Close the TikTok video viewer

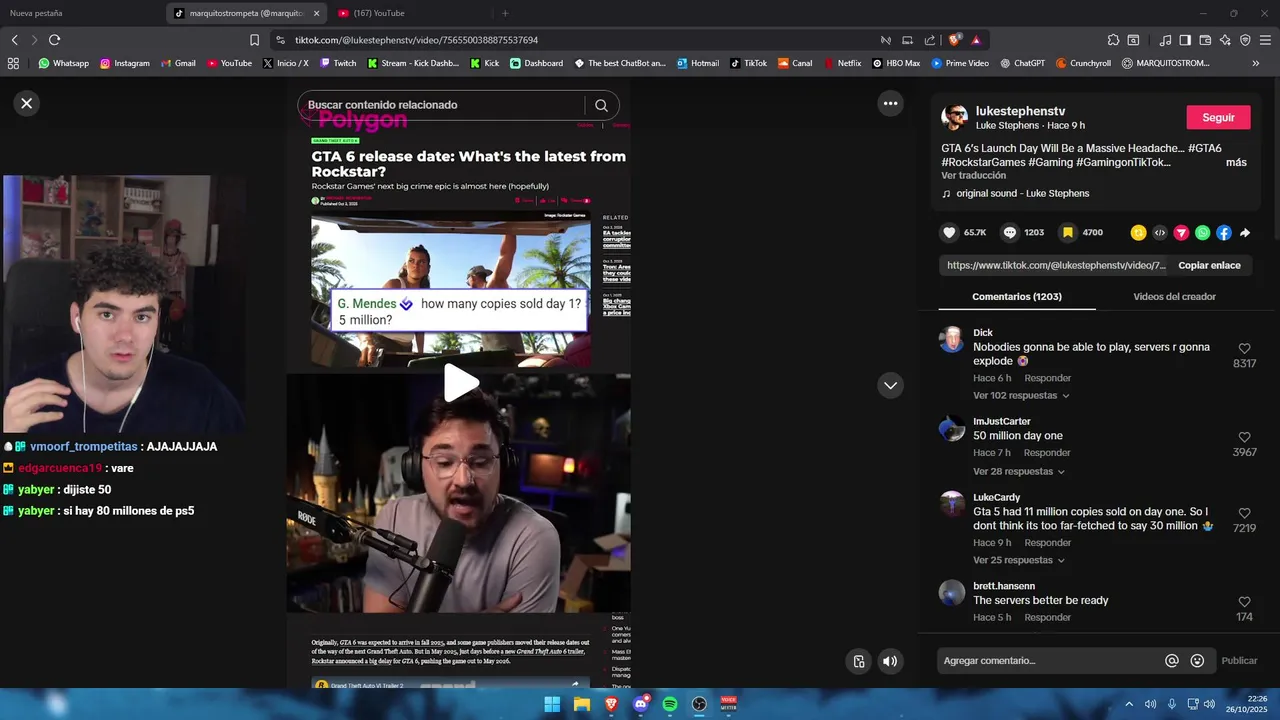tap(27, 103)
